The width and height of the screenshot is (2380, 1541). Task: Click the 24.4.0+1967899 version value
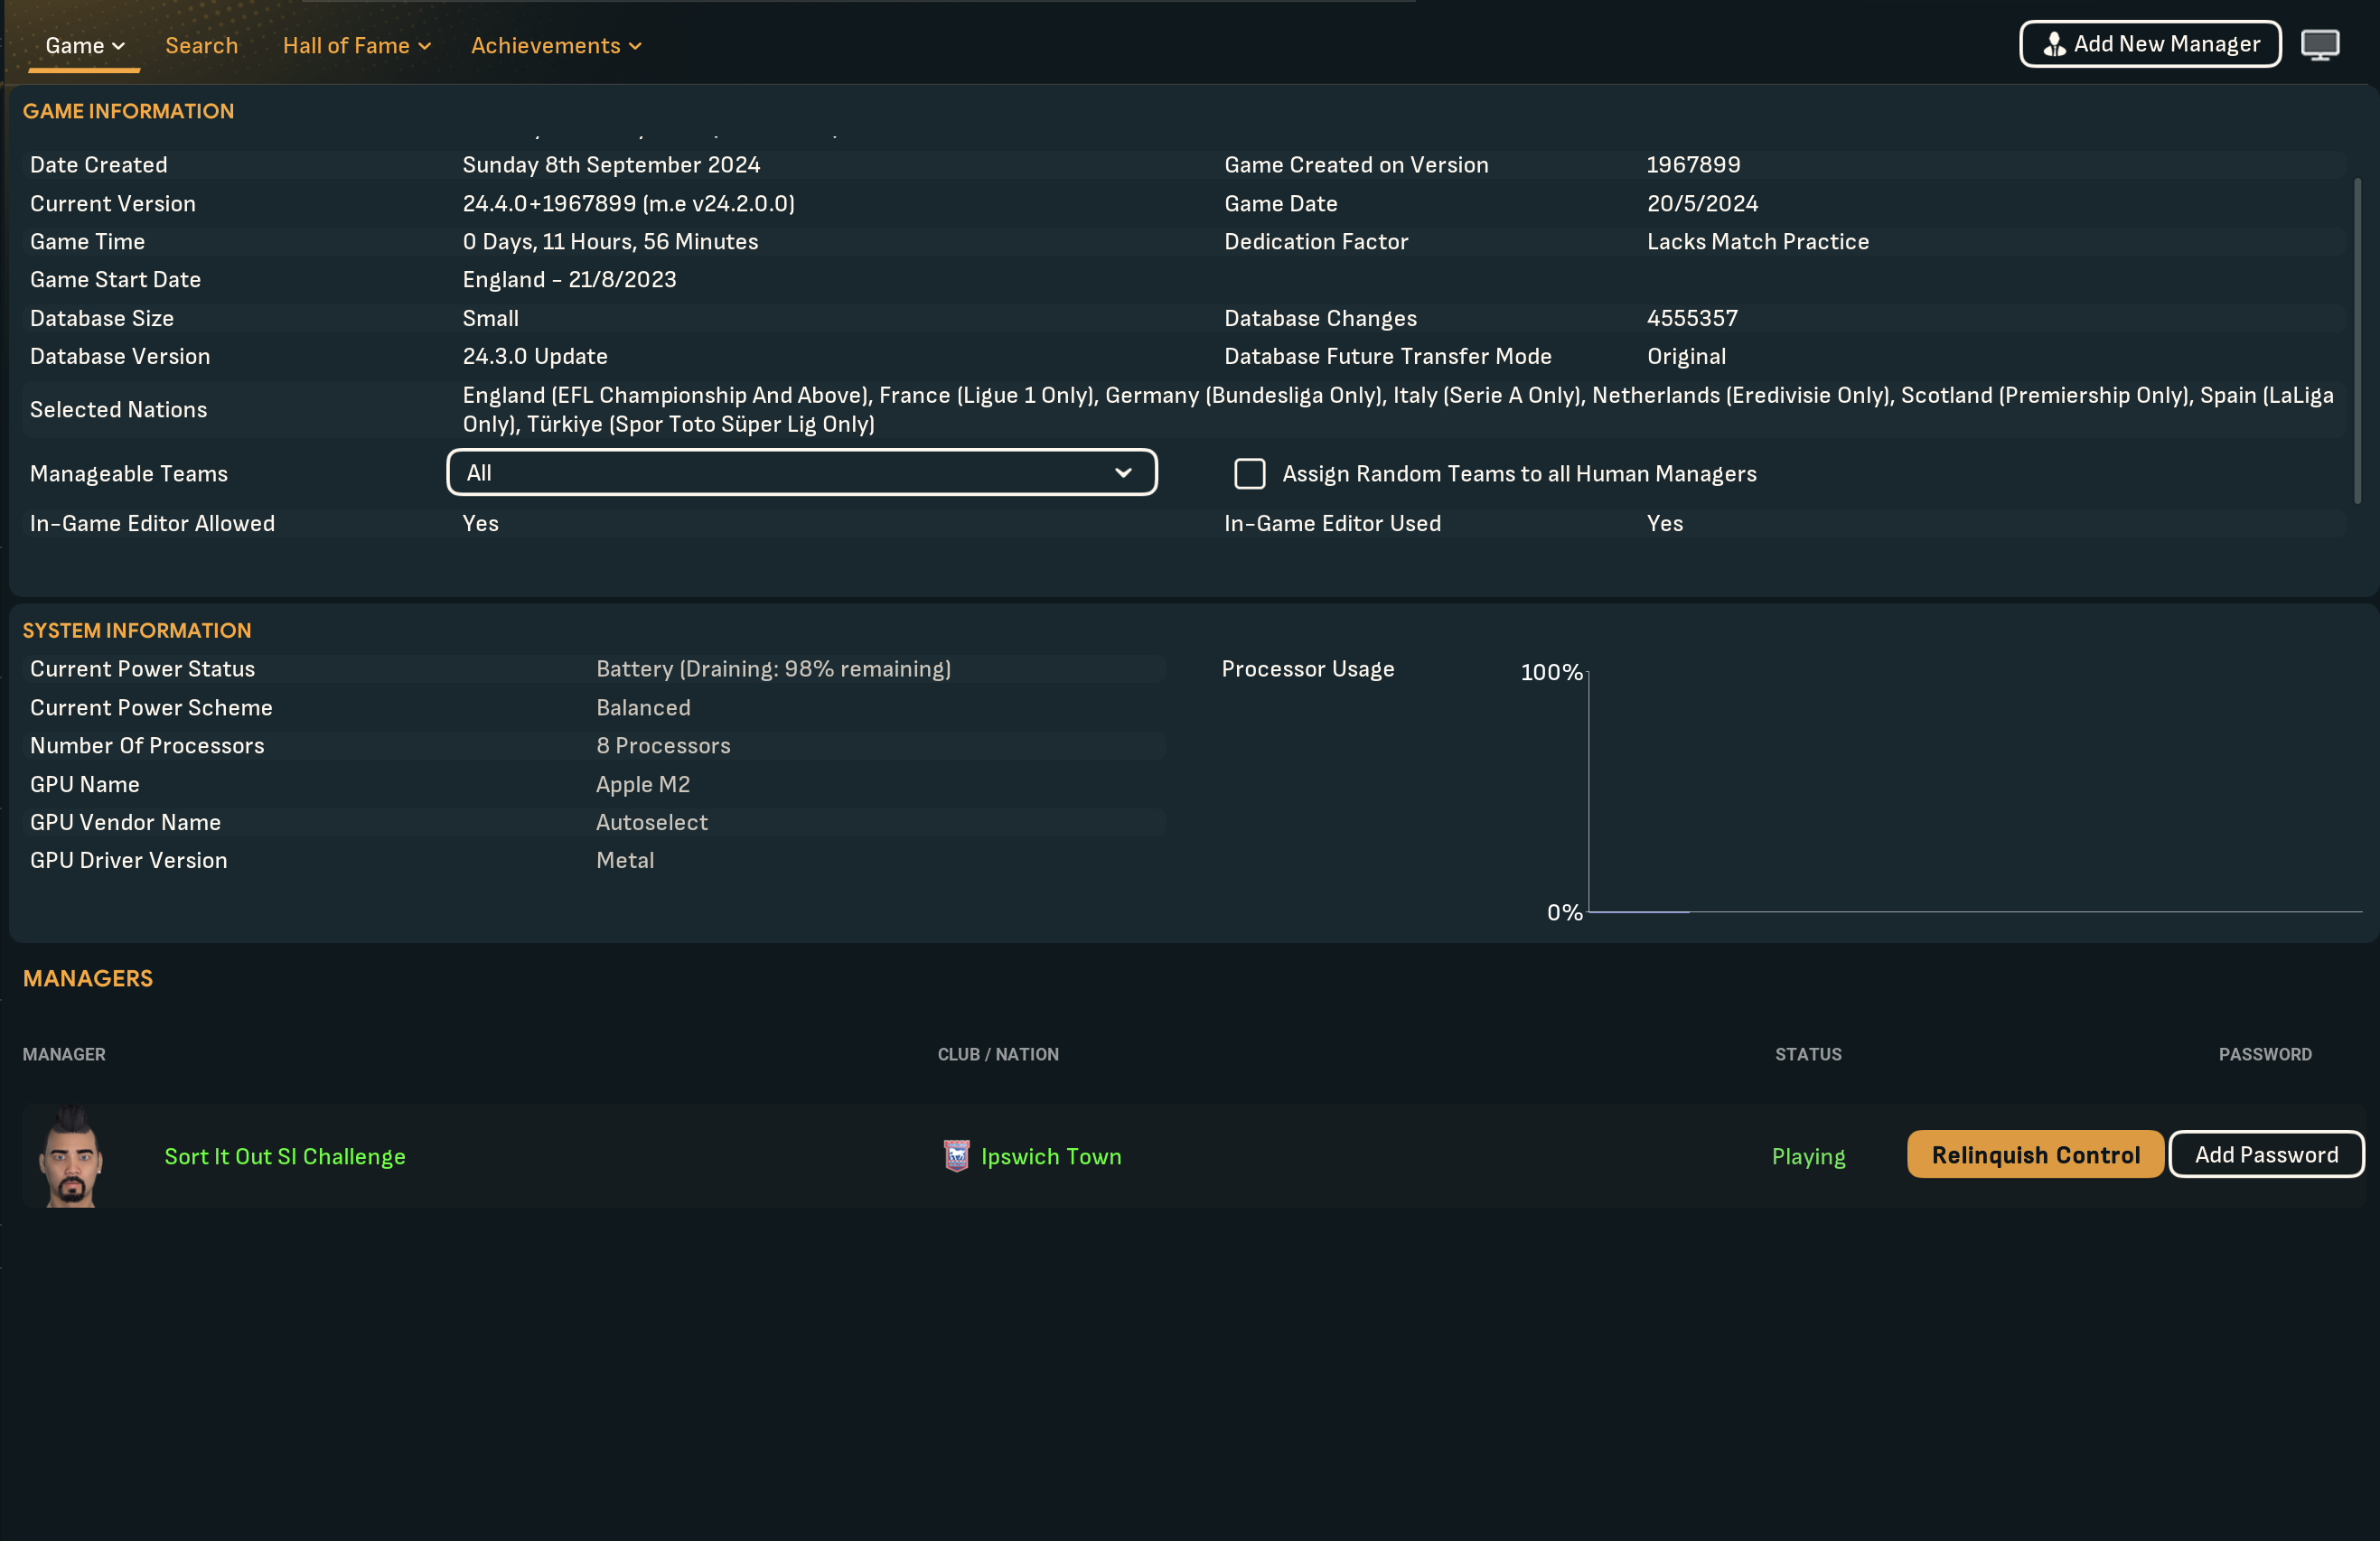(628, 203)
